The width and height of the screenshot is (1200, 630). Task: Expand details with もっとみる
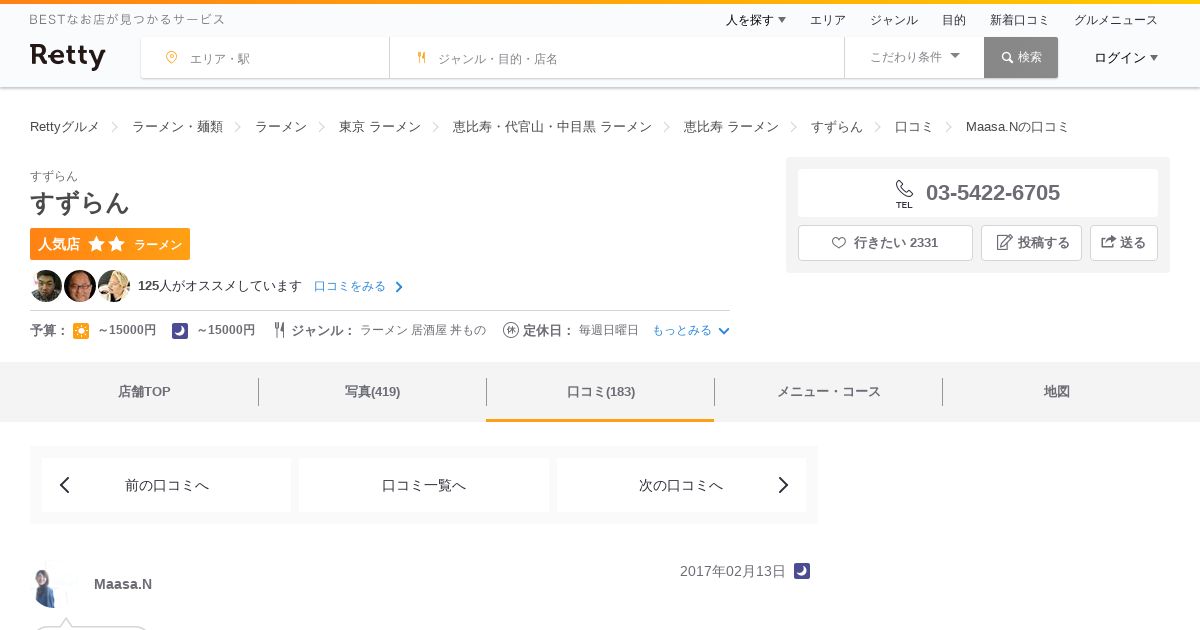click(691, 330)
